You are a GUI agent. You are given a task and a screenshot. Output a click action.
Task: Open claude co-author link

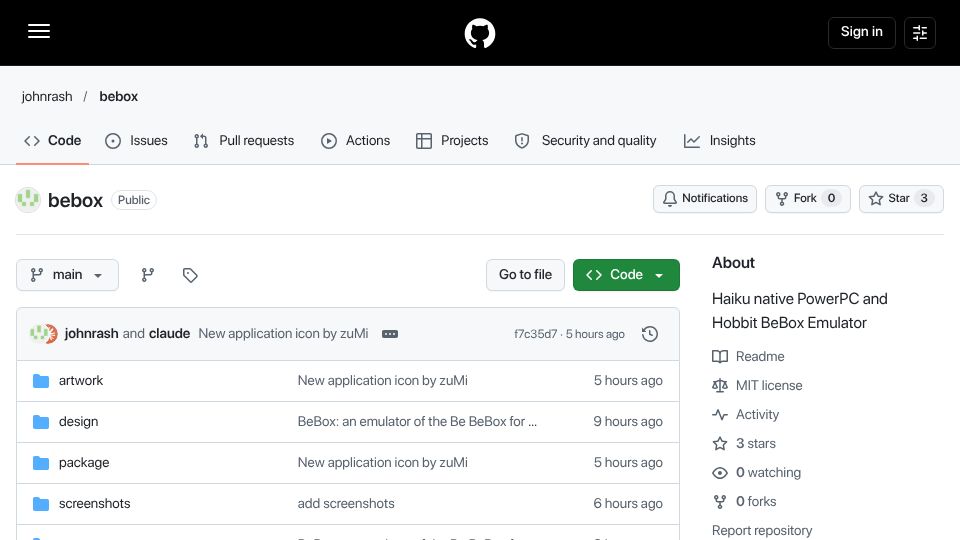click(170, 334)
